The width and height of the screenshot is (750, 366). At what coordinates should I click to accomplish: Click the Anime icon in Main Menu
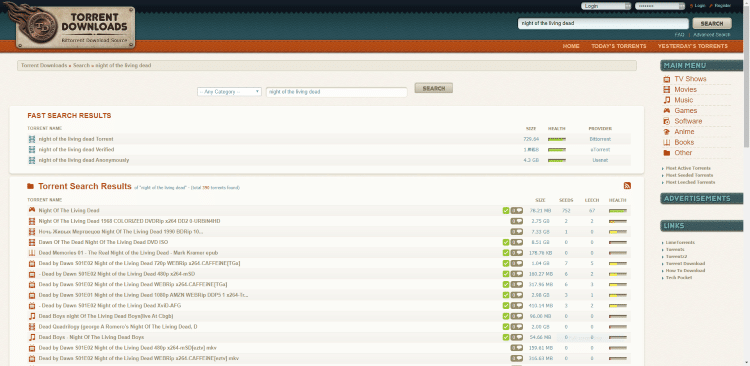click(x=666, y=132)
